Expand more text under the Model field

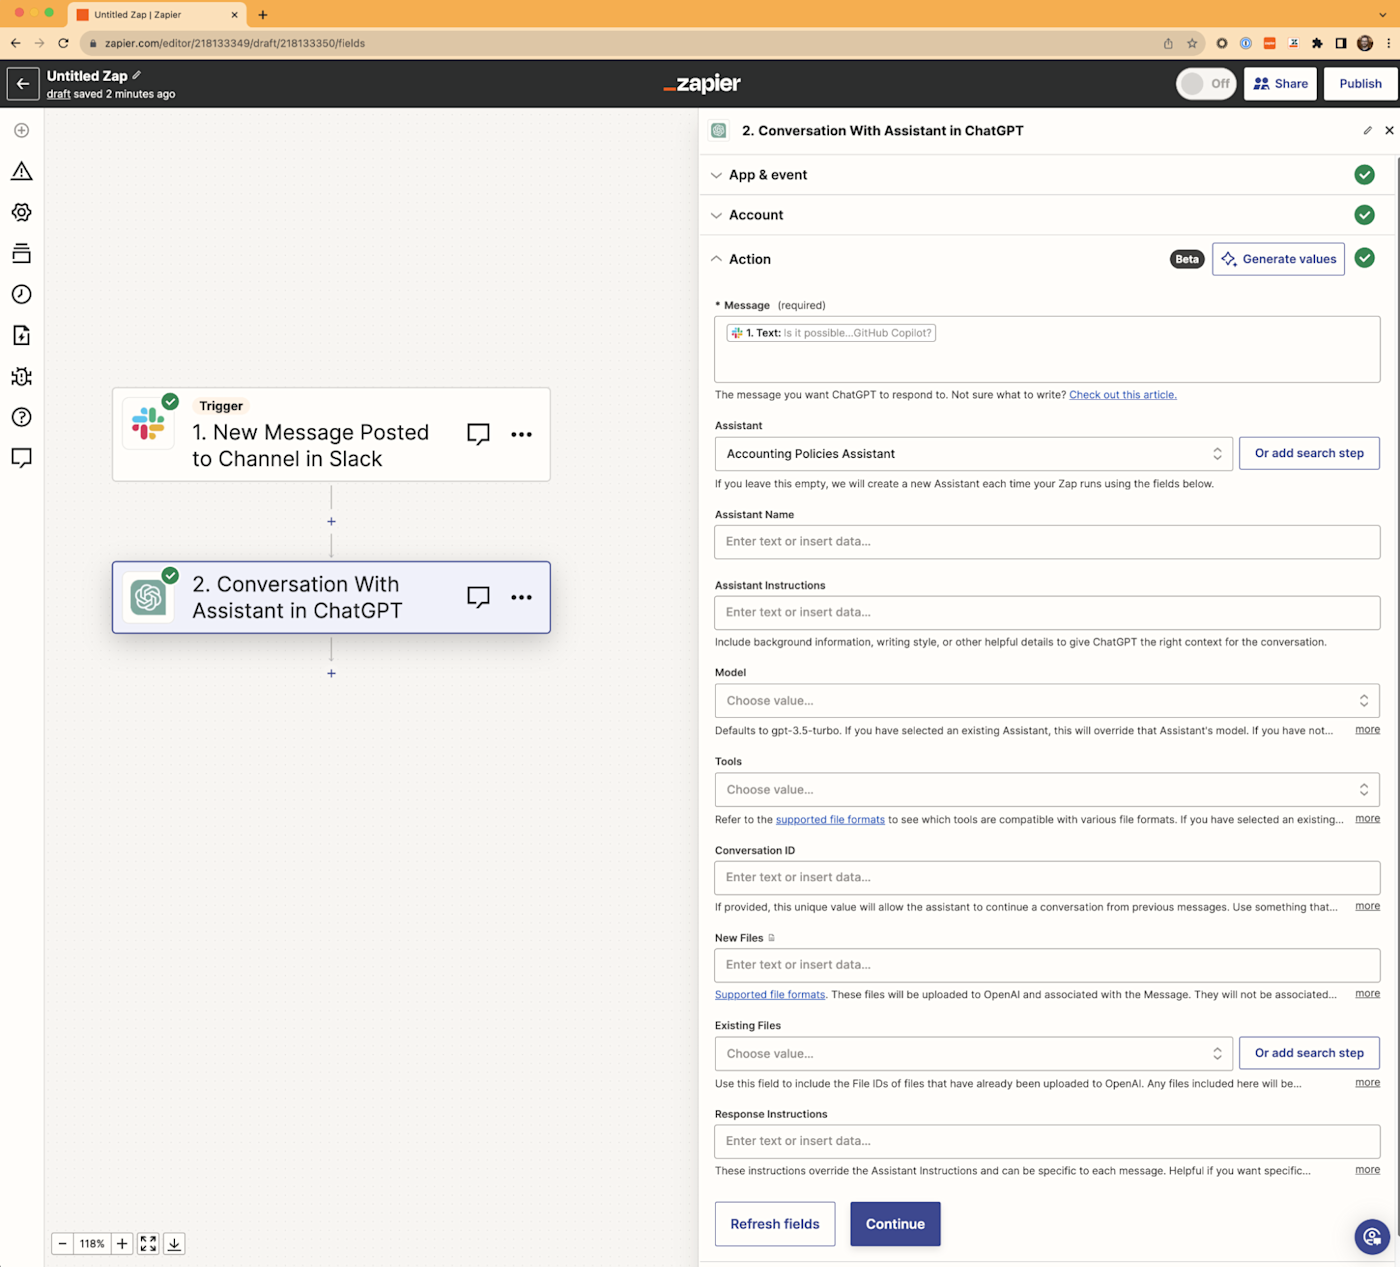click(1367, 730)
